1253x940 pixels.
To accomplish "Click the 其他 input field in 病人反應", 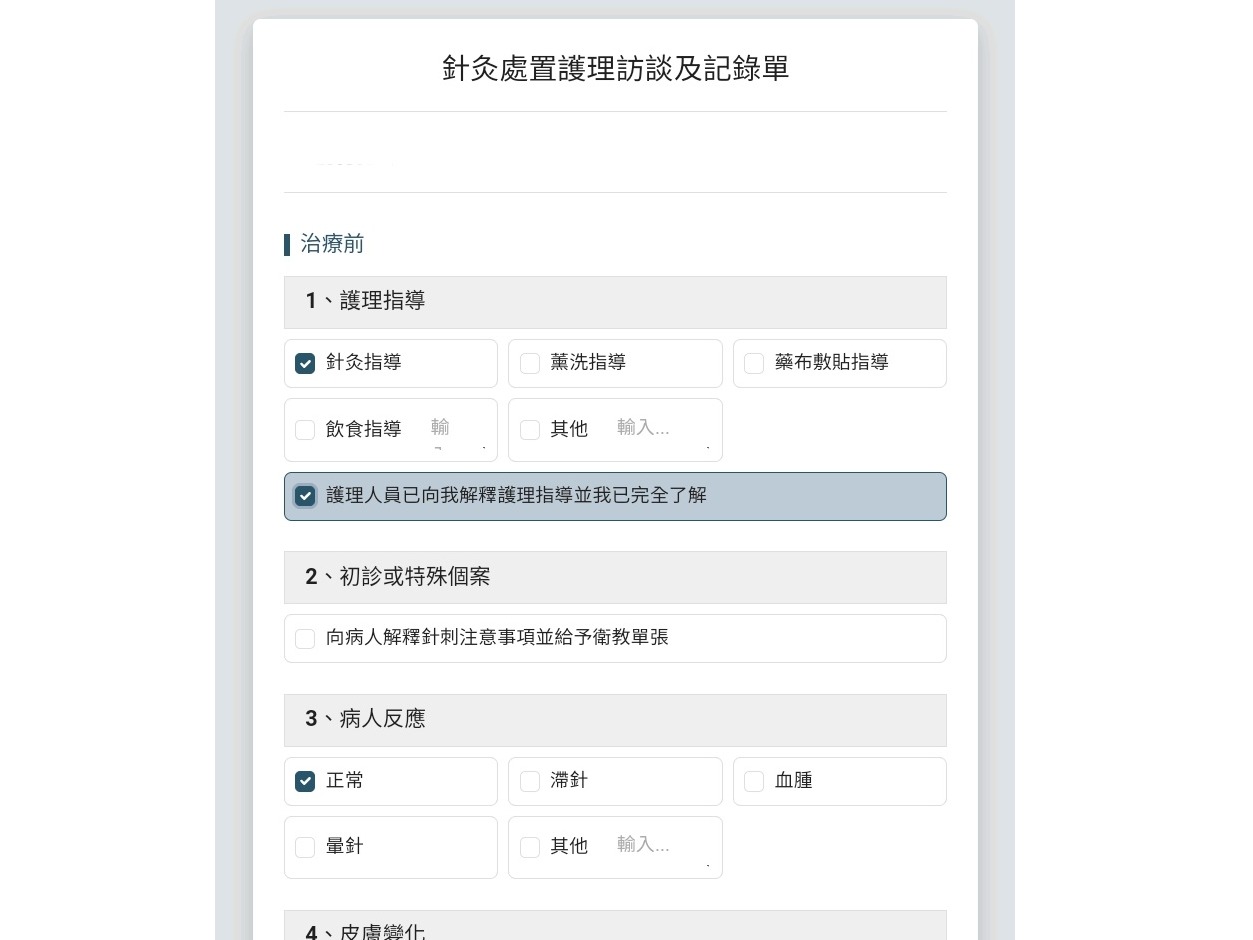I will [x=664, y=847].
